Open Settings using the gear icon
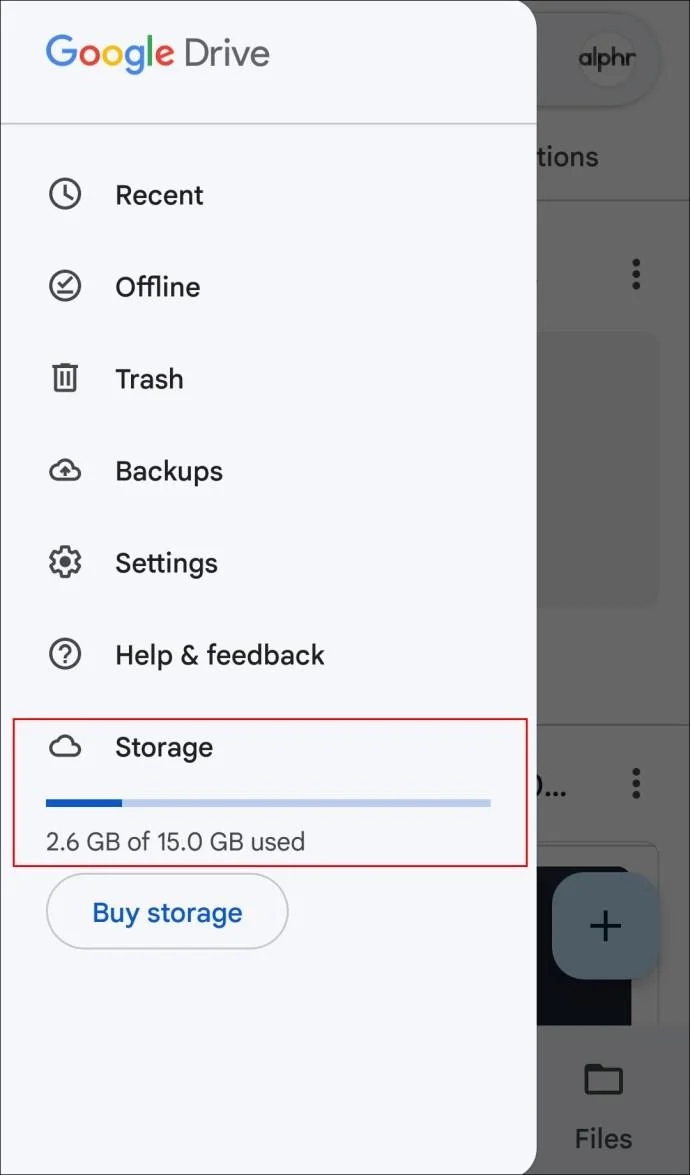690x1175 pixels. (x=65, y=562)
